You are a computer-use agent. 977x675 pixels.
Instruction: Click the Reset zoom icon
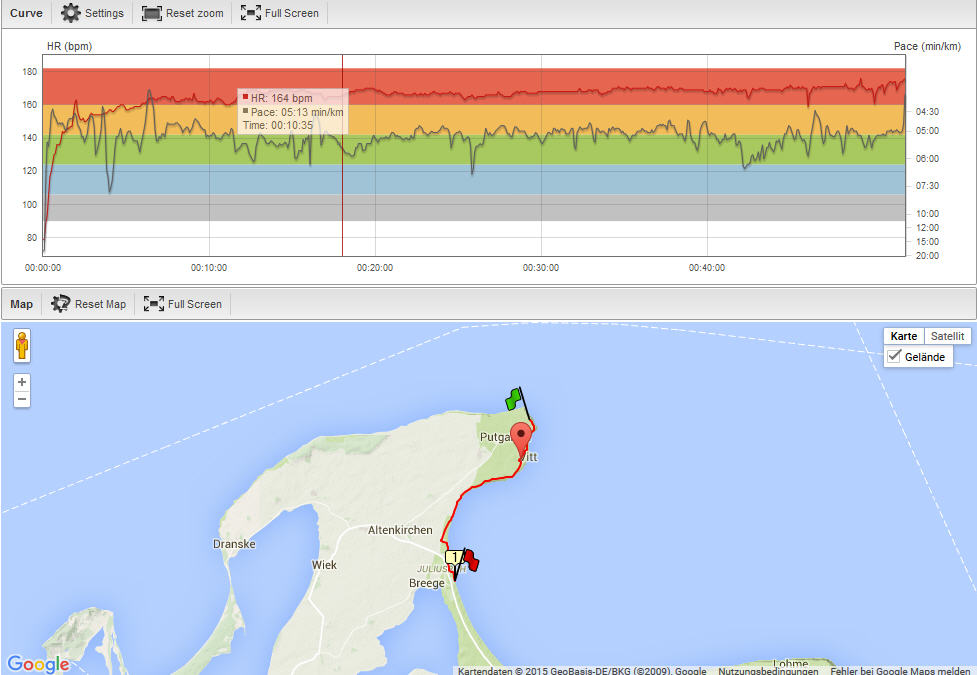pyautogui.click(x=151, y=13)
